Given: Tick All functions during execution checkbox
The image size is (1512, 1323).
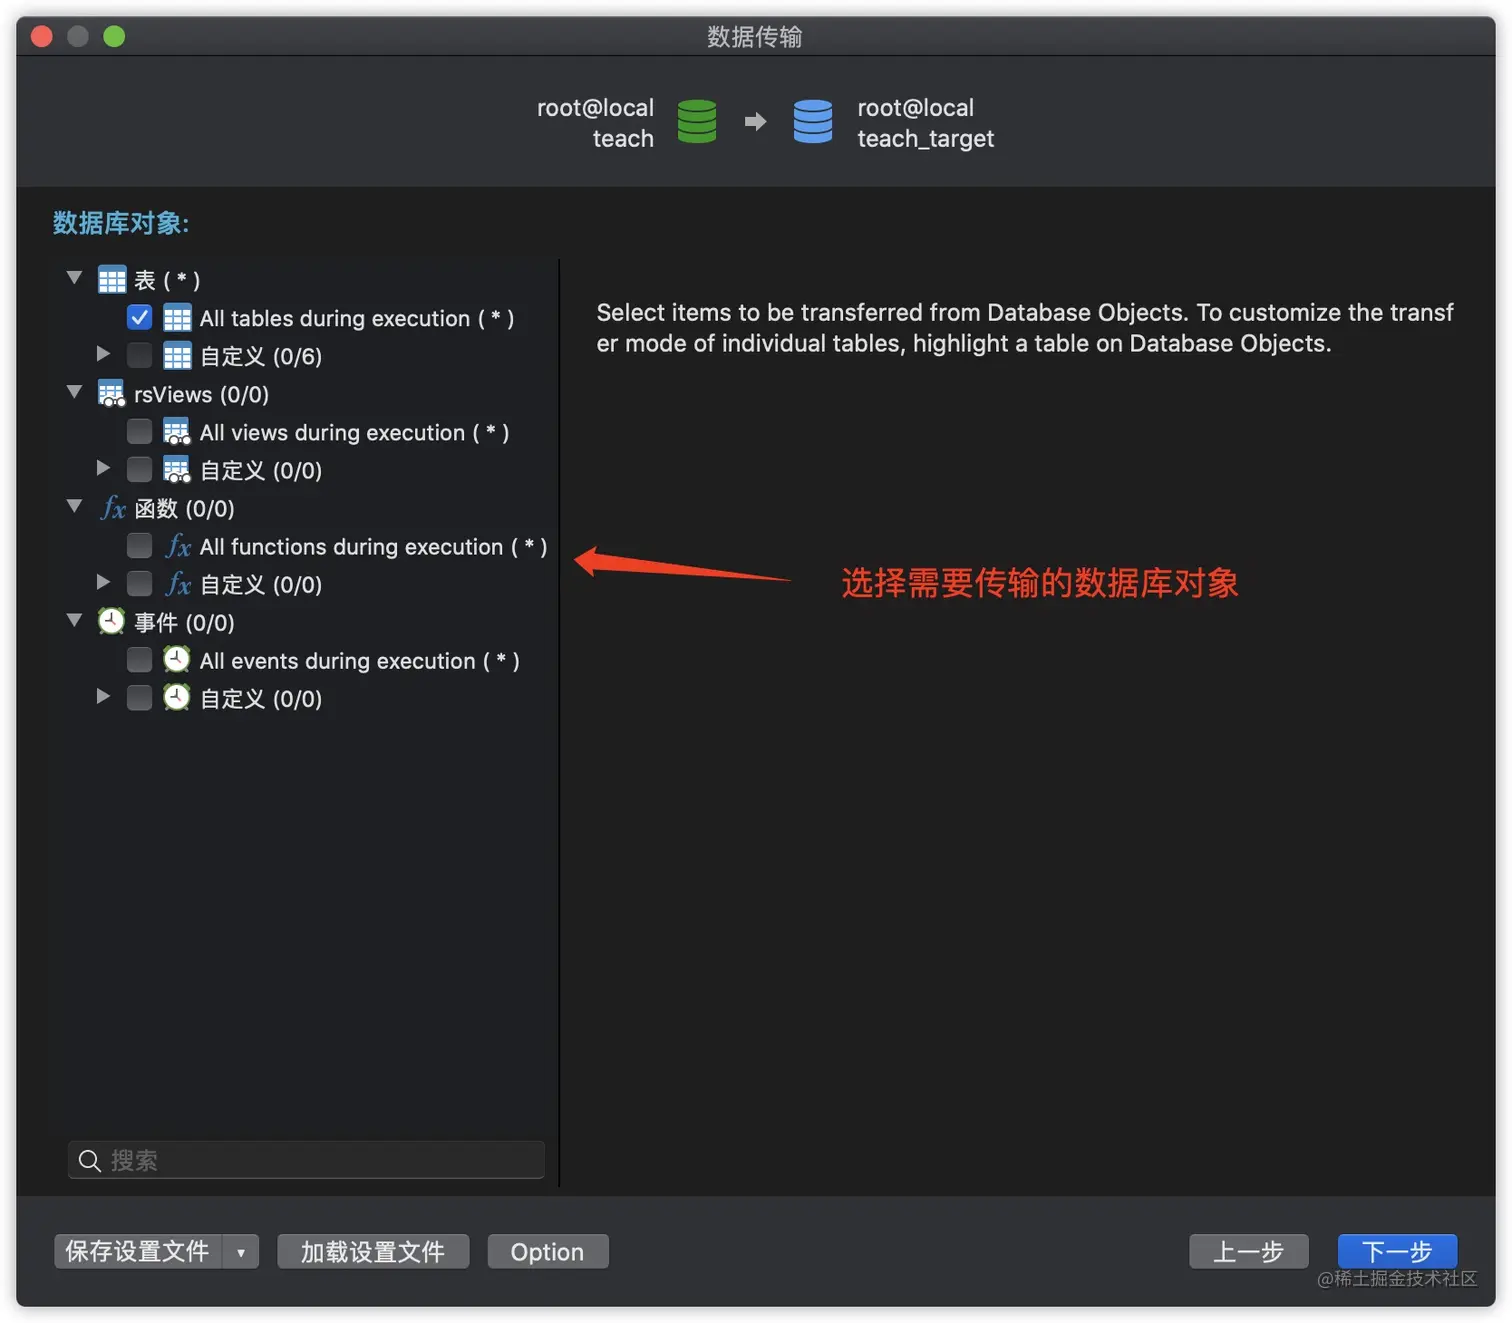Looking at the screenshot, I should (140, 546).
